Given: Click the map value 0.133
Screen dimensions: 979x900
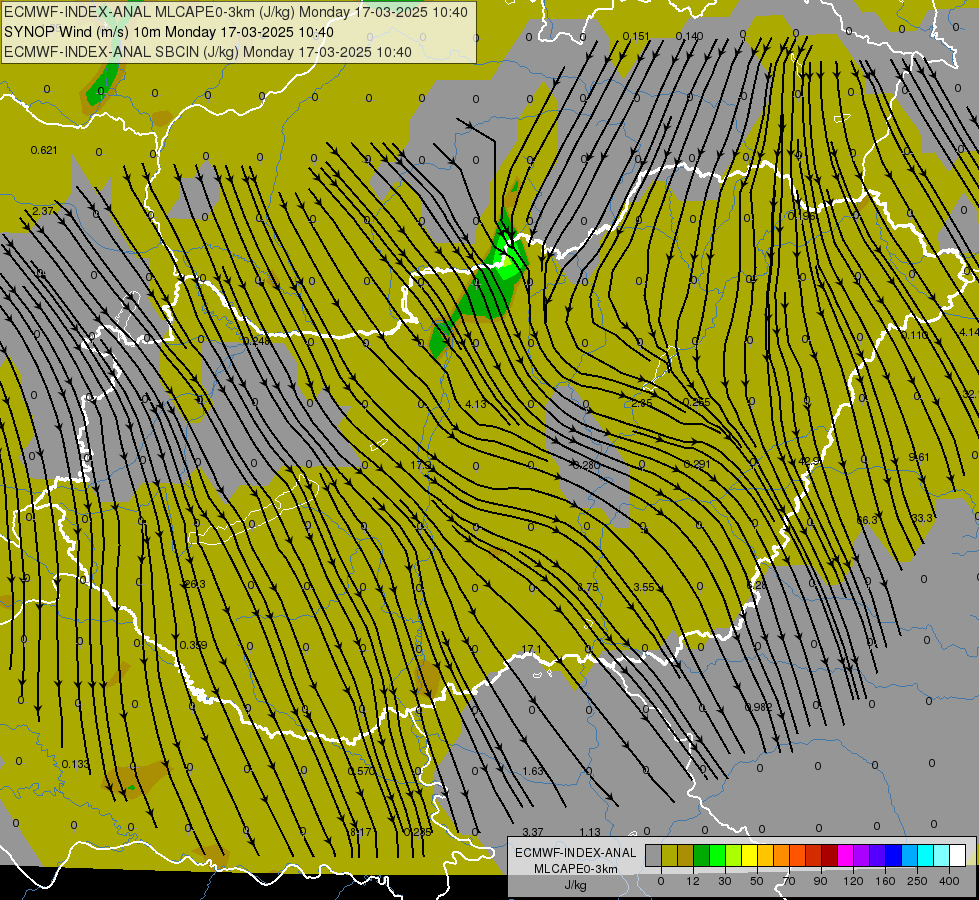Looking at the screenshot, I should pyautogui.click(x=76, y=764).
